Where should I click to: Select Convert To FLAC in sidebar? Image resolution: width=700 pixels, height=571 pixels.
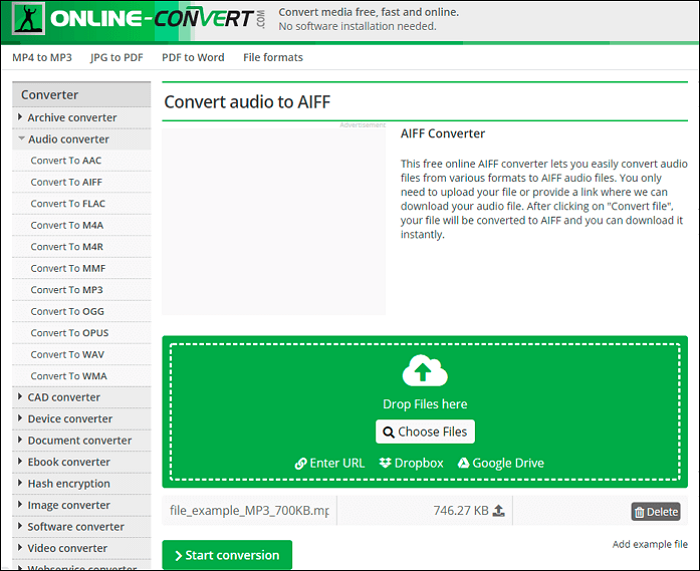click(x=67, y=204)
